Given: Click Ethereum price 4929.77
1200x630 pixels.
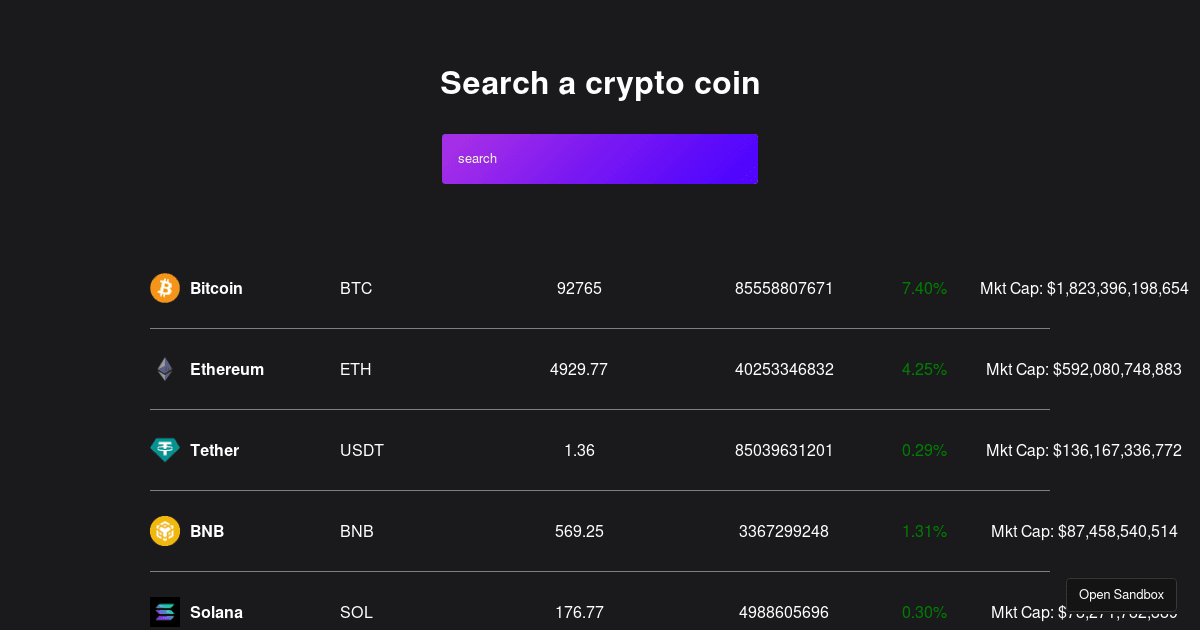Looking at the screenshot, I should (x=579, y=369).
